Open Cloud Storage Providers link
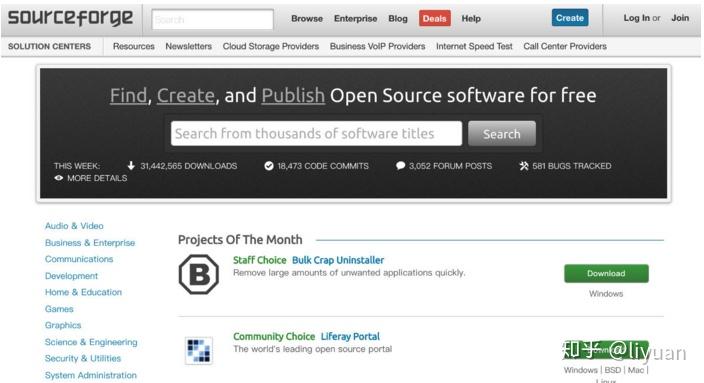The height and width of the screenshot is (383, 704). point(271,46)
